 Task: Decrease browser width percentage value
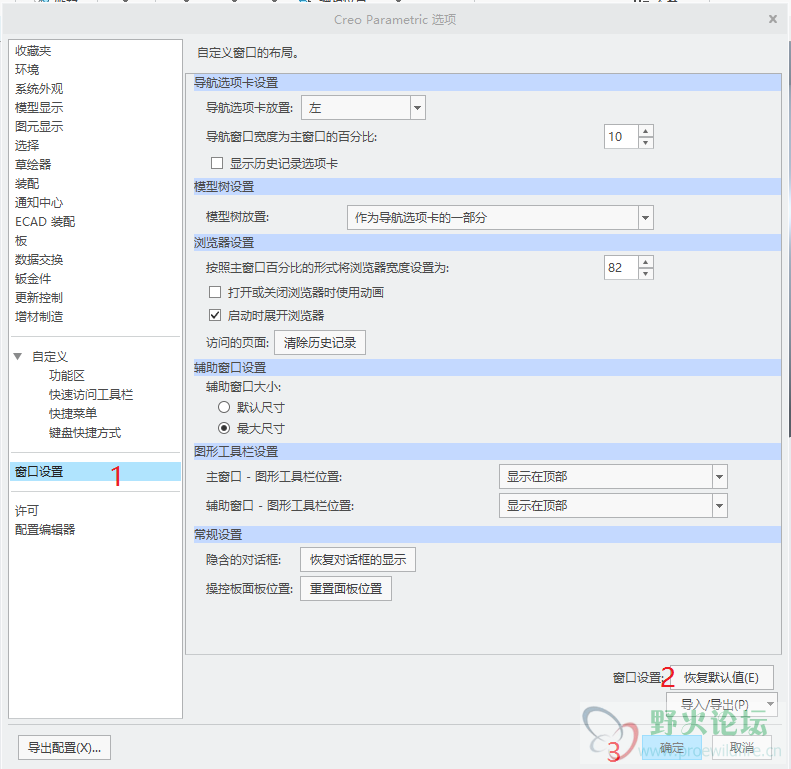pos(646,273)
